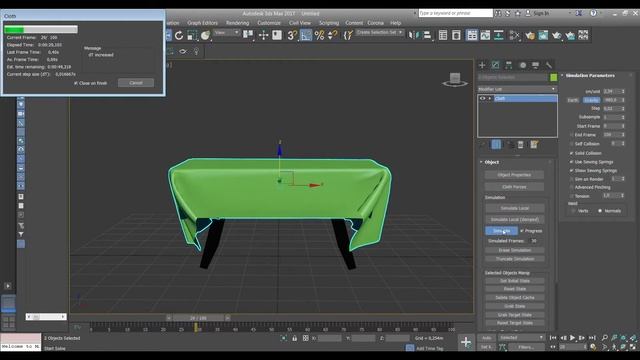Viewport: 640px width, 360px height.
Task: Toggle the Percent Snap icon
Action: coord(319,36)
